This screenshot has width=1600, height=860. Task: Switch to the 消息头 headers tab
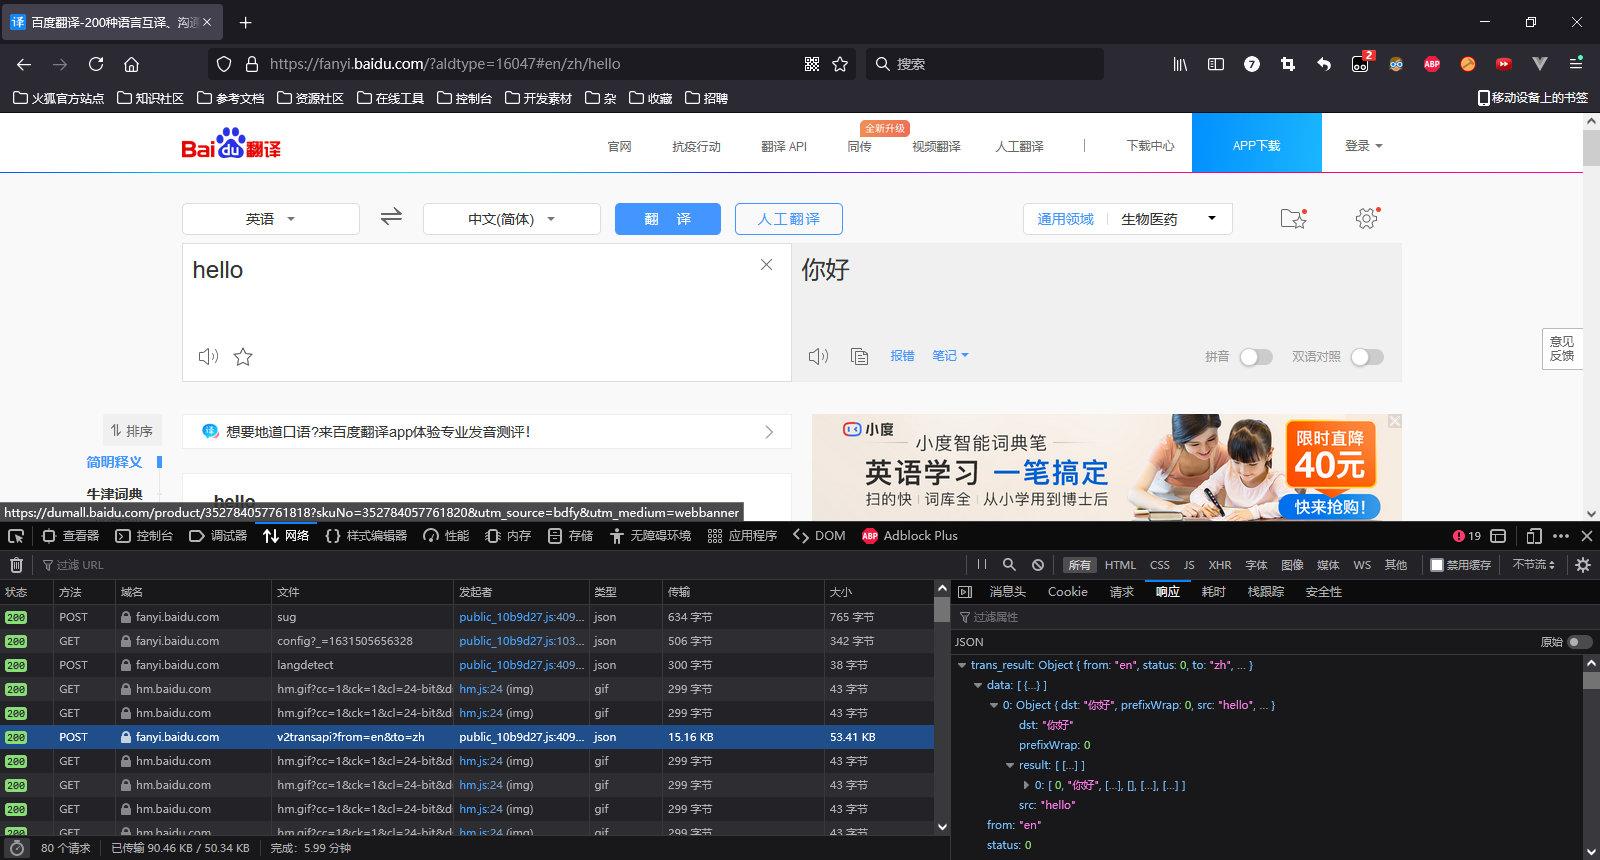pyautogui.click(x=1008, y=592)
